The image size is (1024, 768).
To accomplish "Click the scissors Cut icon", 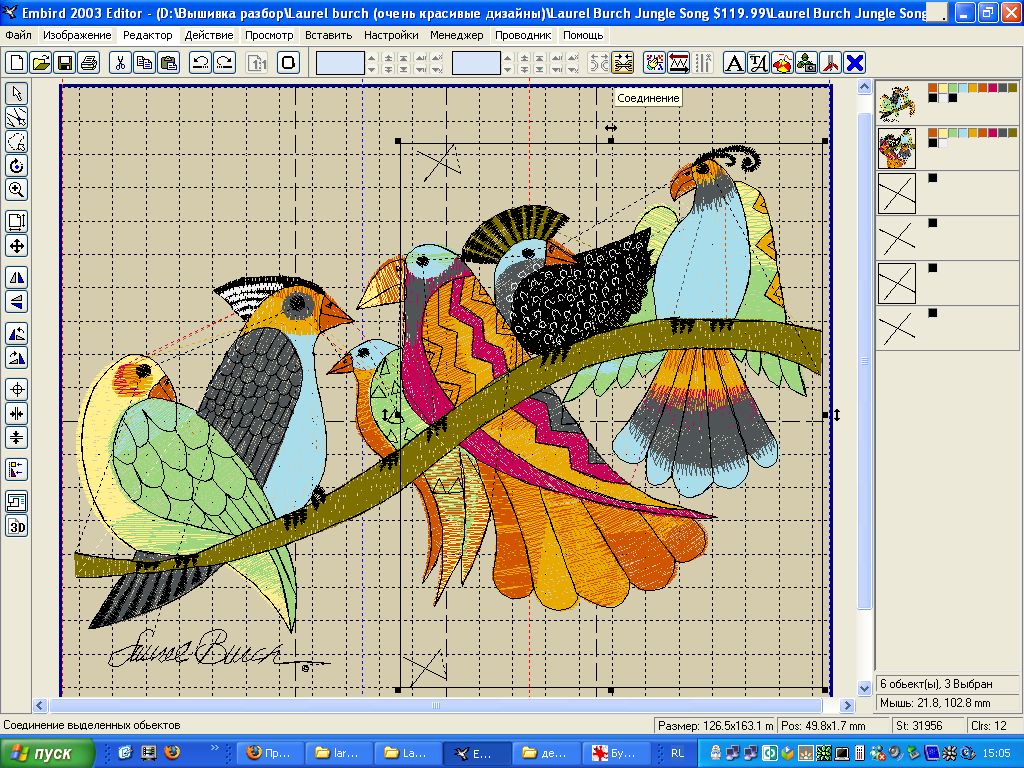I will click(x=119, y=63).
